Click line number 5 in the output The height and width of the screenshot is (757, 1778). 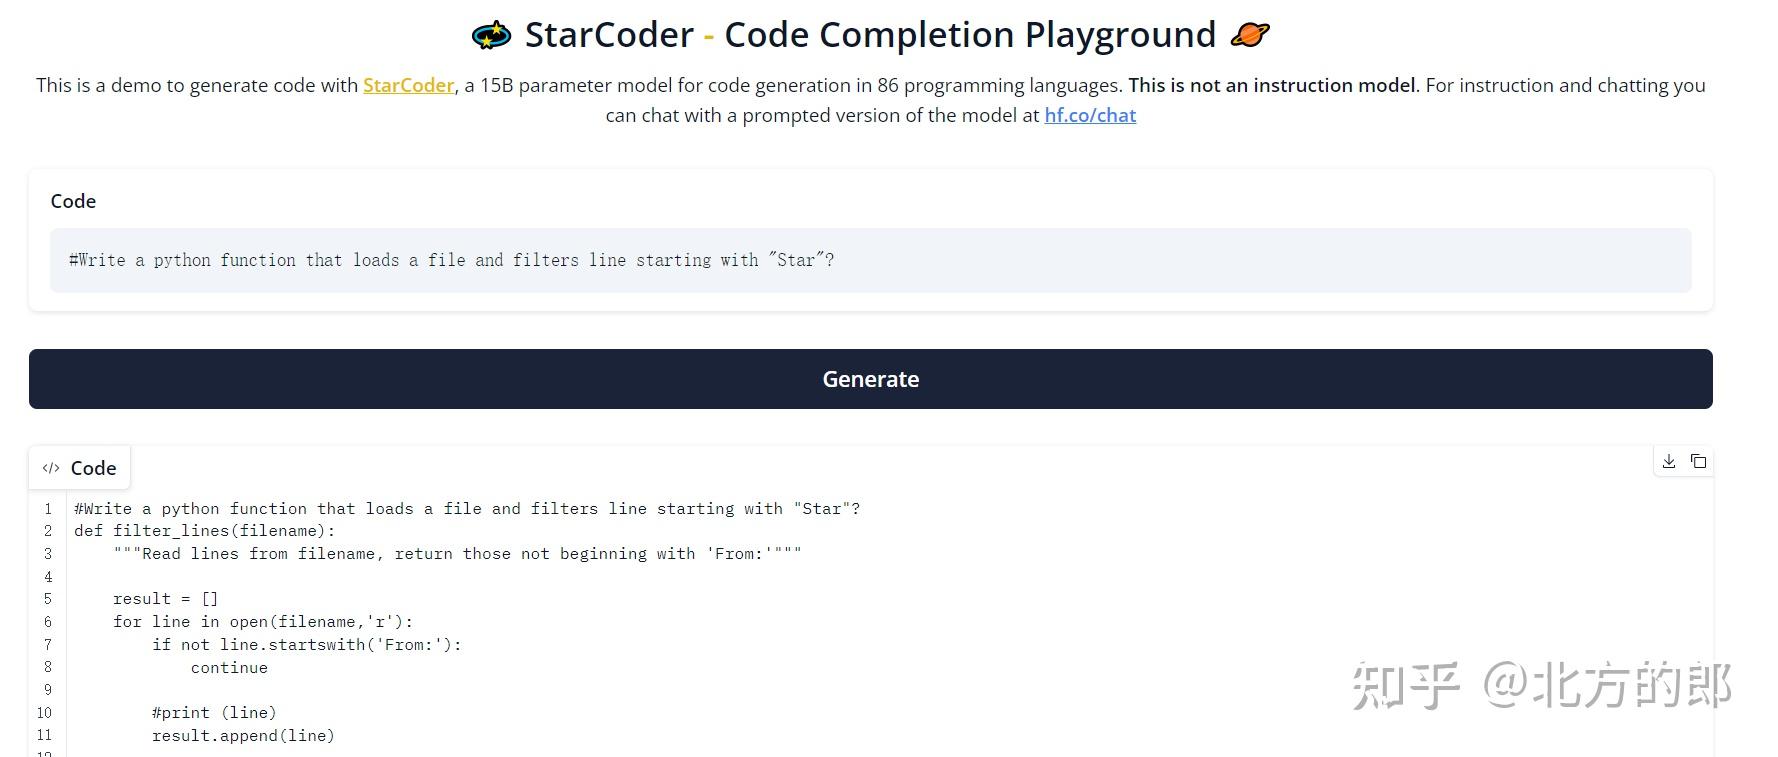point(47,598)
